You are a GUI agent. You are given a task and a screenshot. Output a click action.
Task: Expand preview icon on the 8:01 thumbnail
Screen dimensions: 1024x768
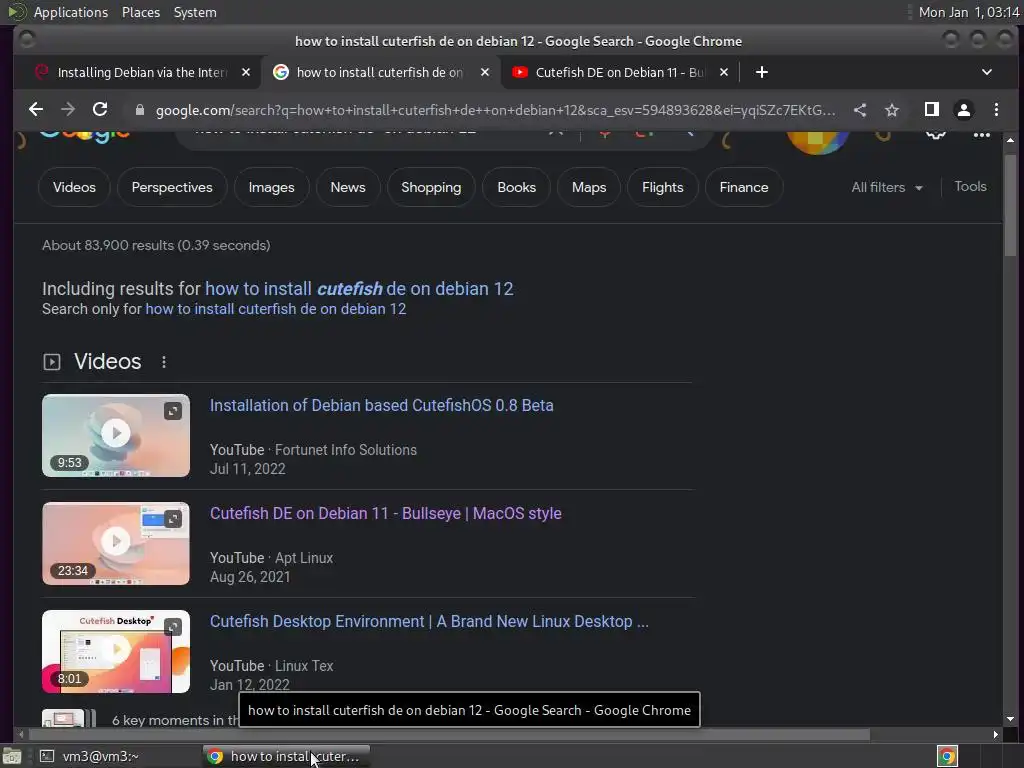tap(173, 628)
